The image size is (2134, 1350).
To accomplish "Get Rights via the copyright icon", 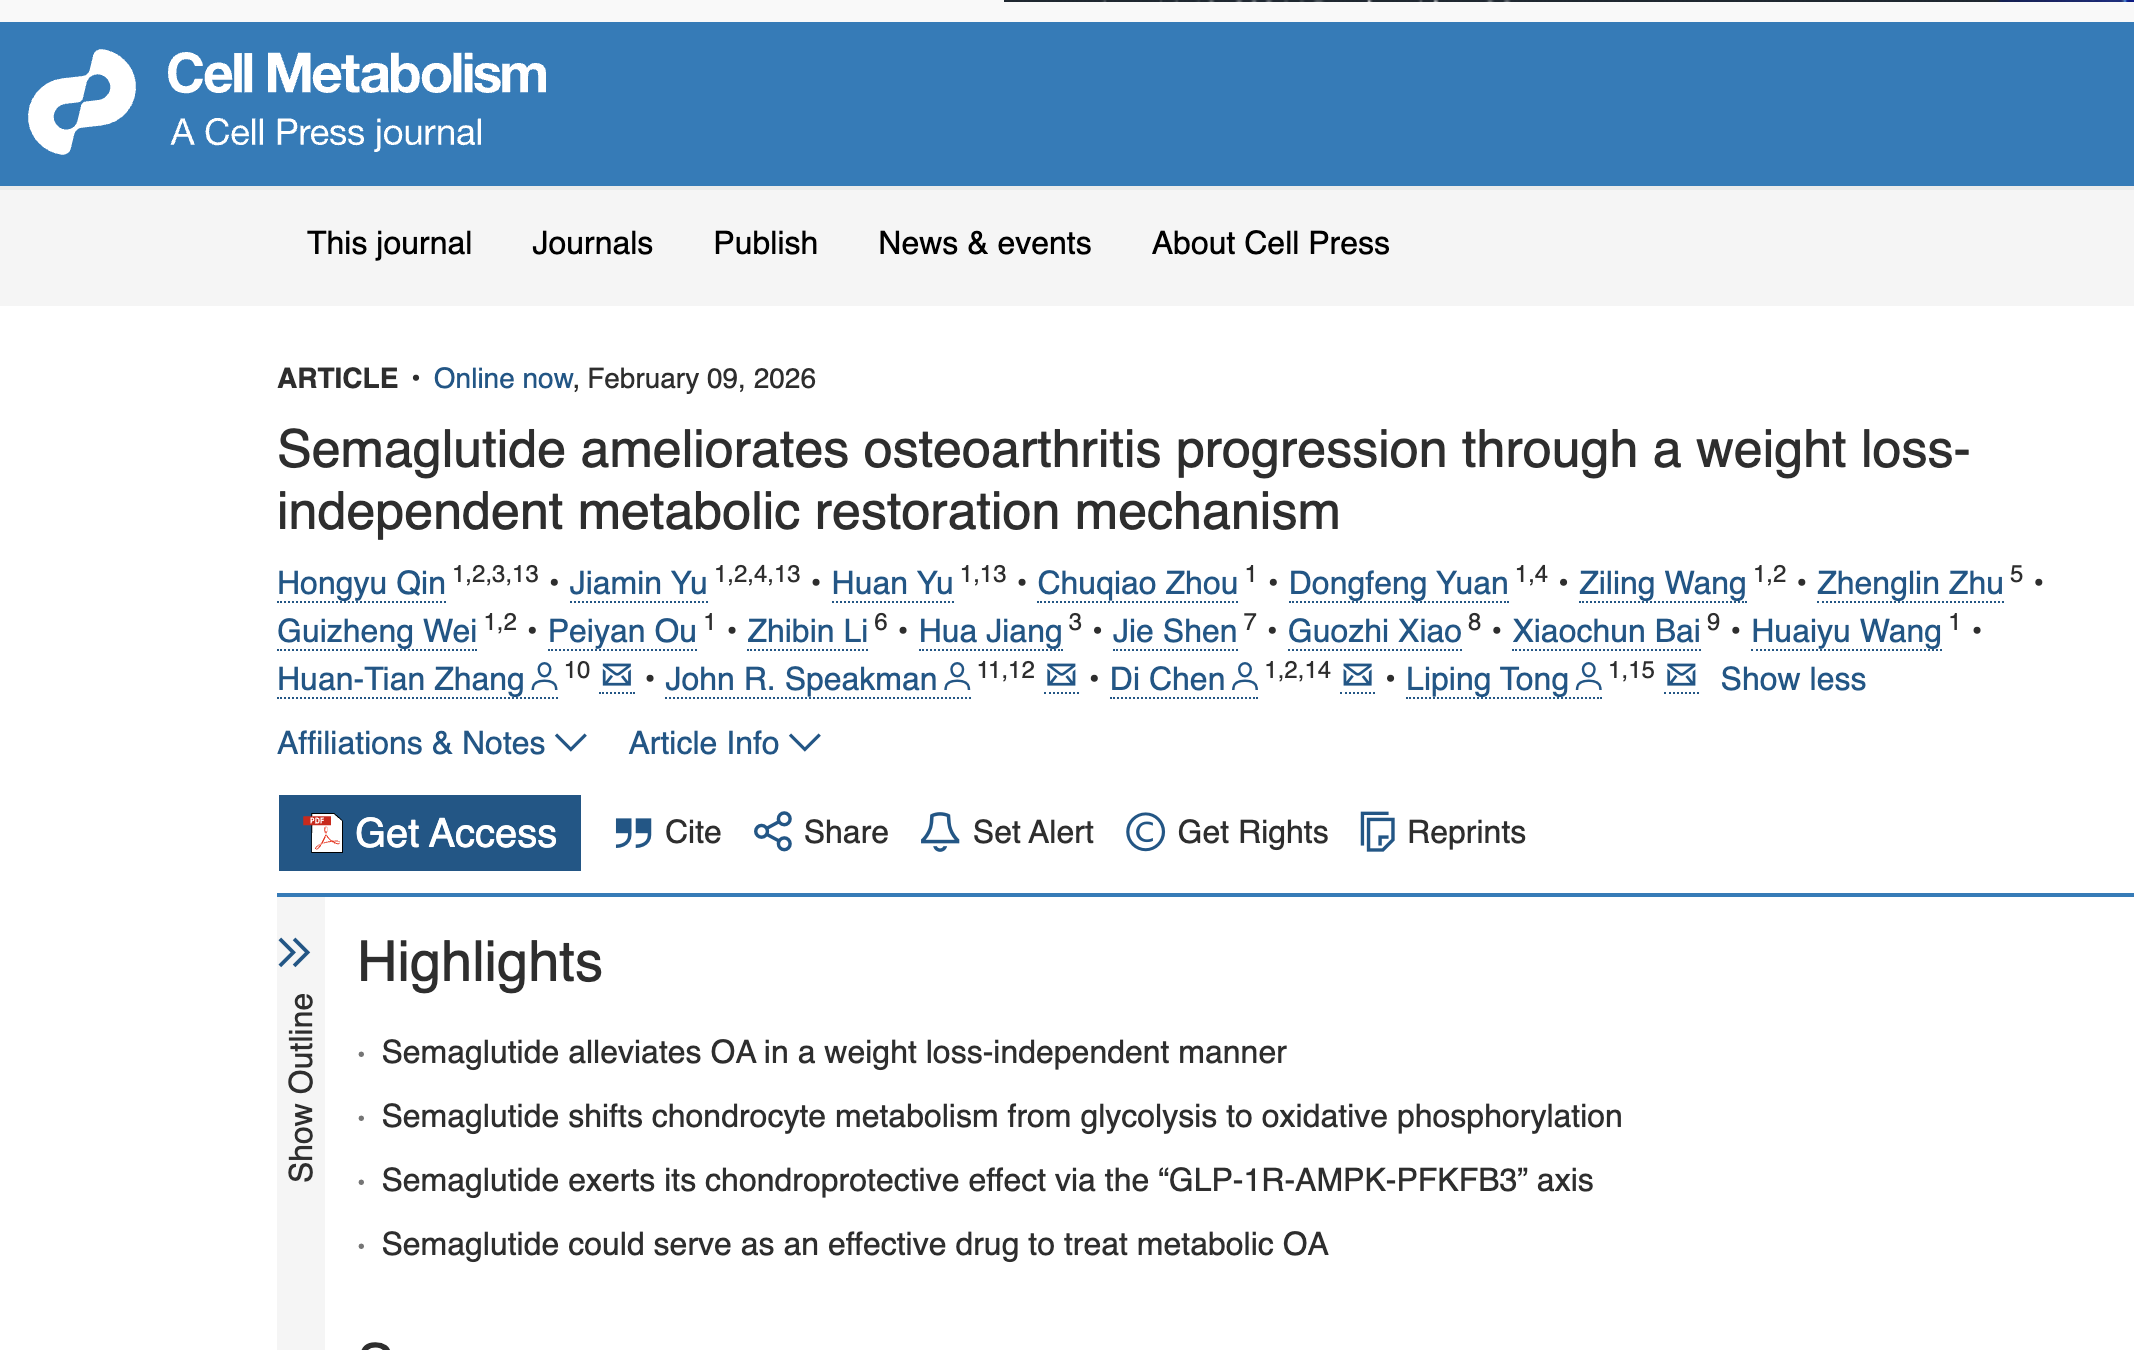I will point(1146,832).
